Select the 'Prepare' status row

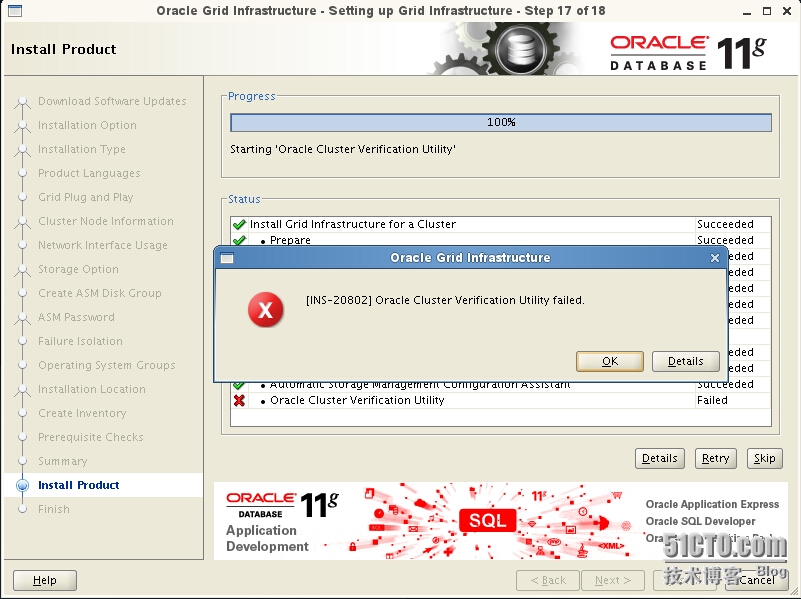[x=501, y=240]
